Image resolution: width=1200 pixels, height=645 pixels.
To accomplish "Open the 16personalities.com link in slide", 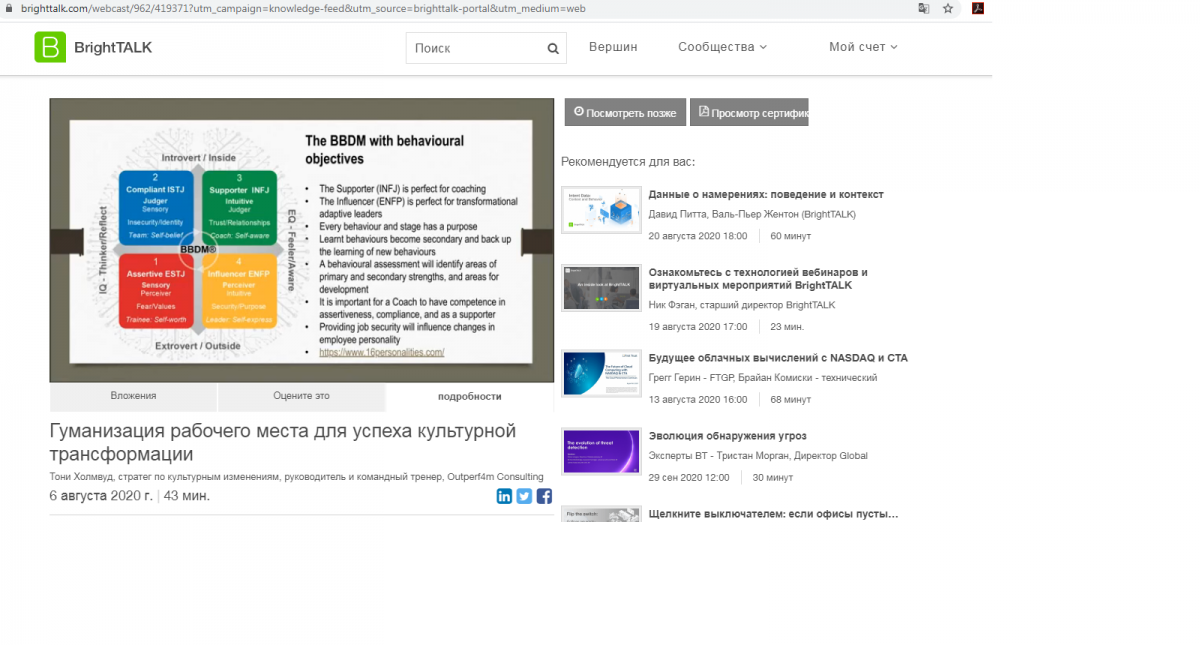I will coord(381,353).
